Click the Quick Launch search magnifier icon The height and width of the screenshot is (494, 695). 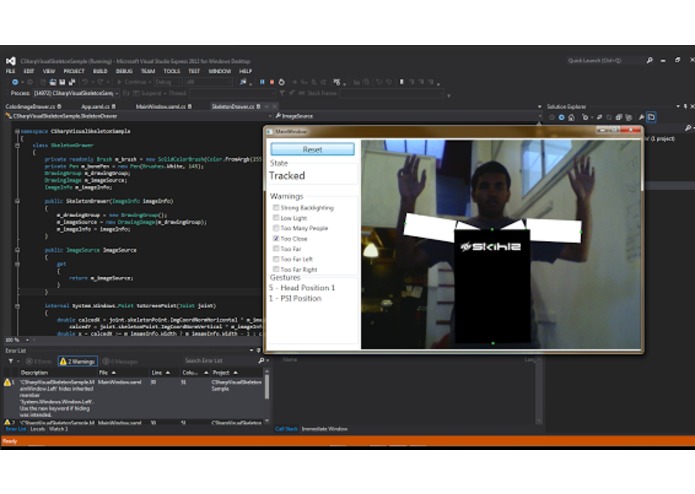pyautogui.click(x=649, y=60)
